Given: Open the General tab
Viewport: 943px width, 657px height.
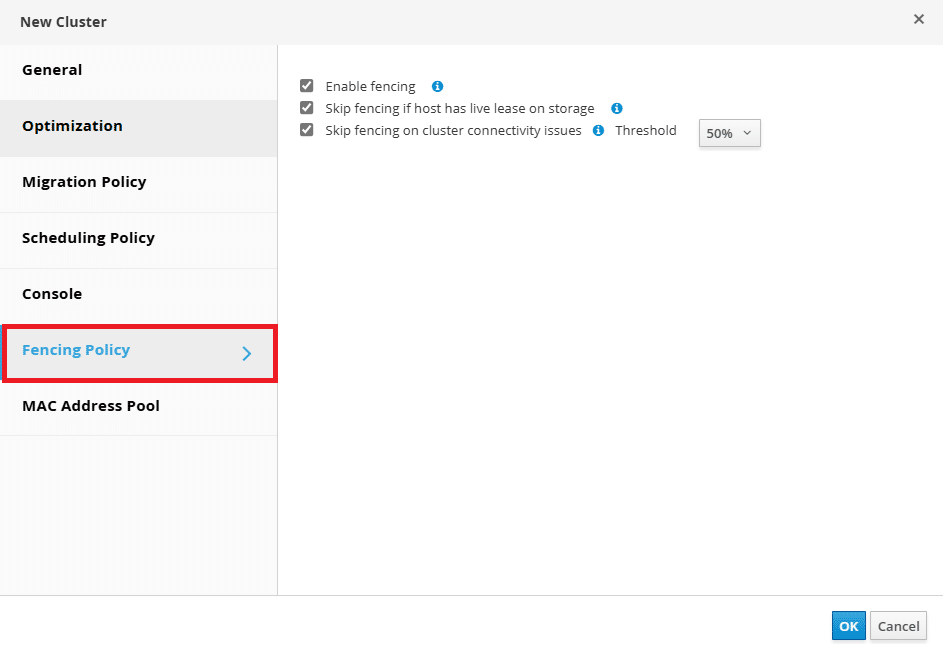Looking at the screenshot, I should coord(138,72).
